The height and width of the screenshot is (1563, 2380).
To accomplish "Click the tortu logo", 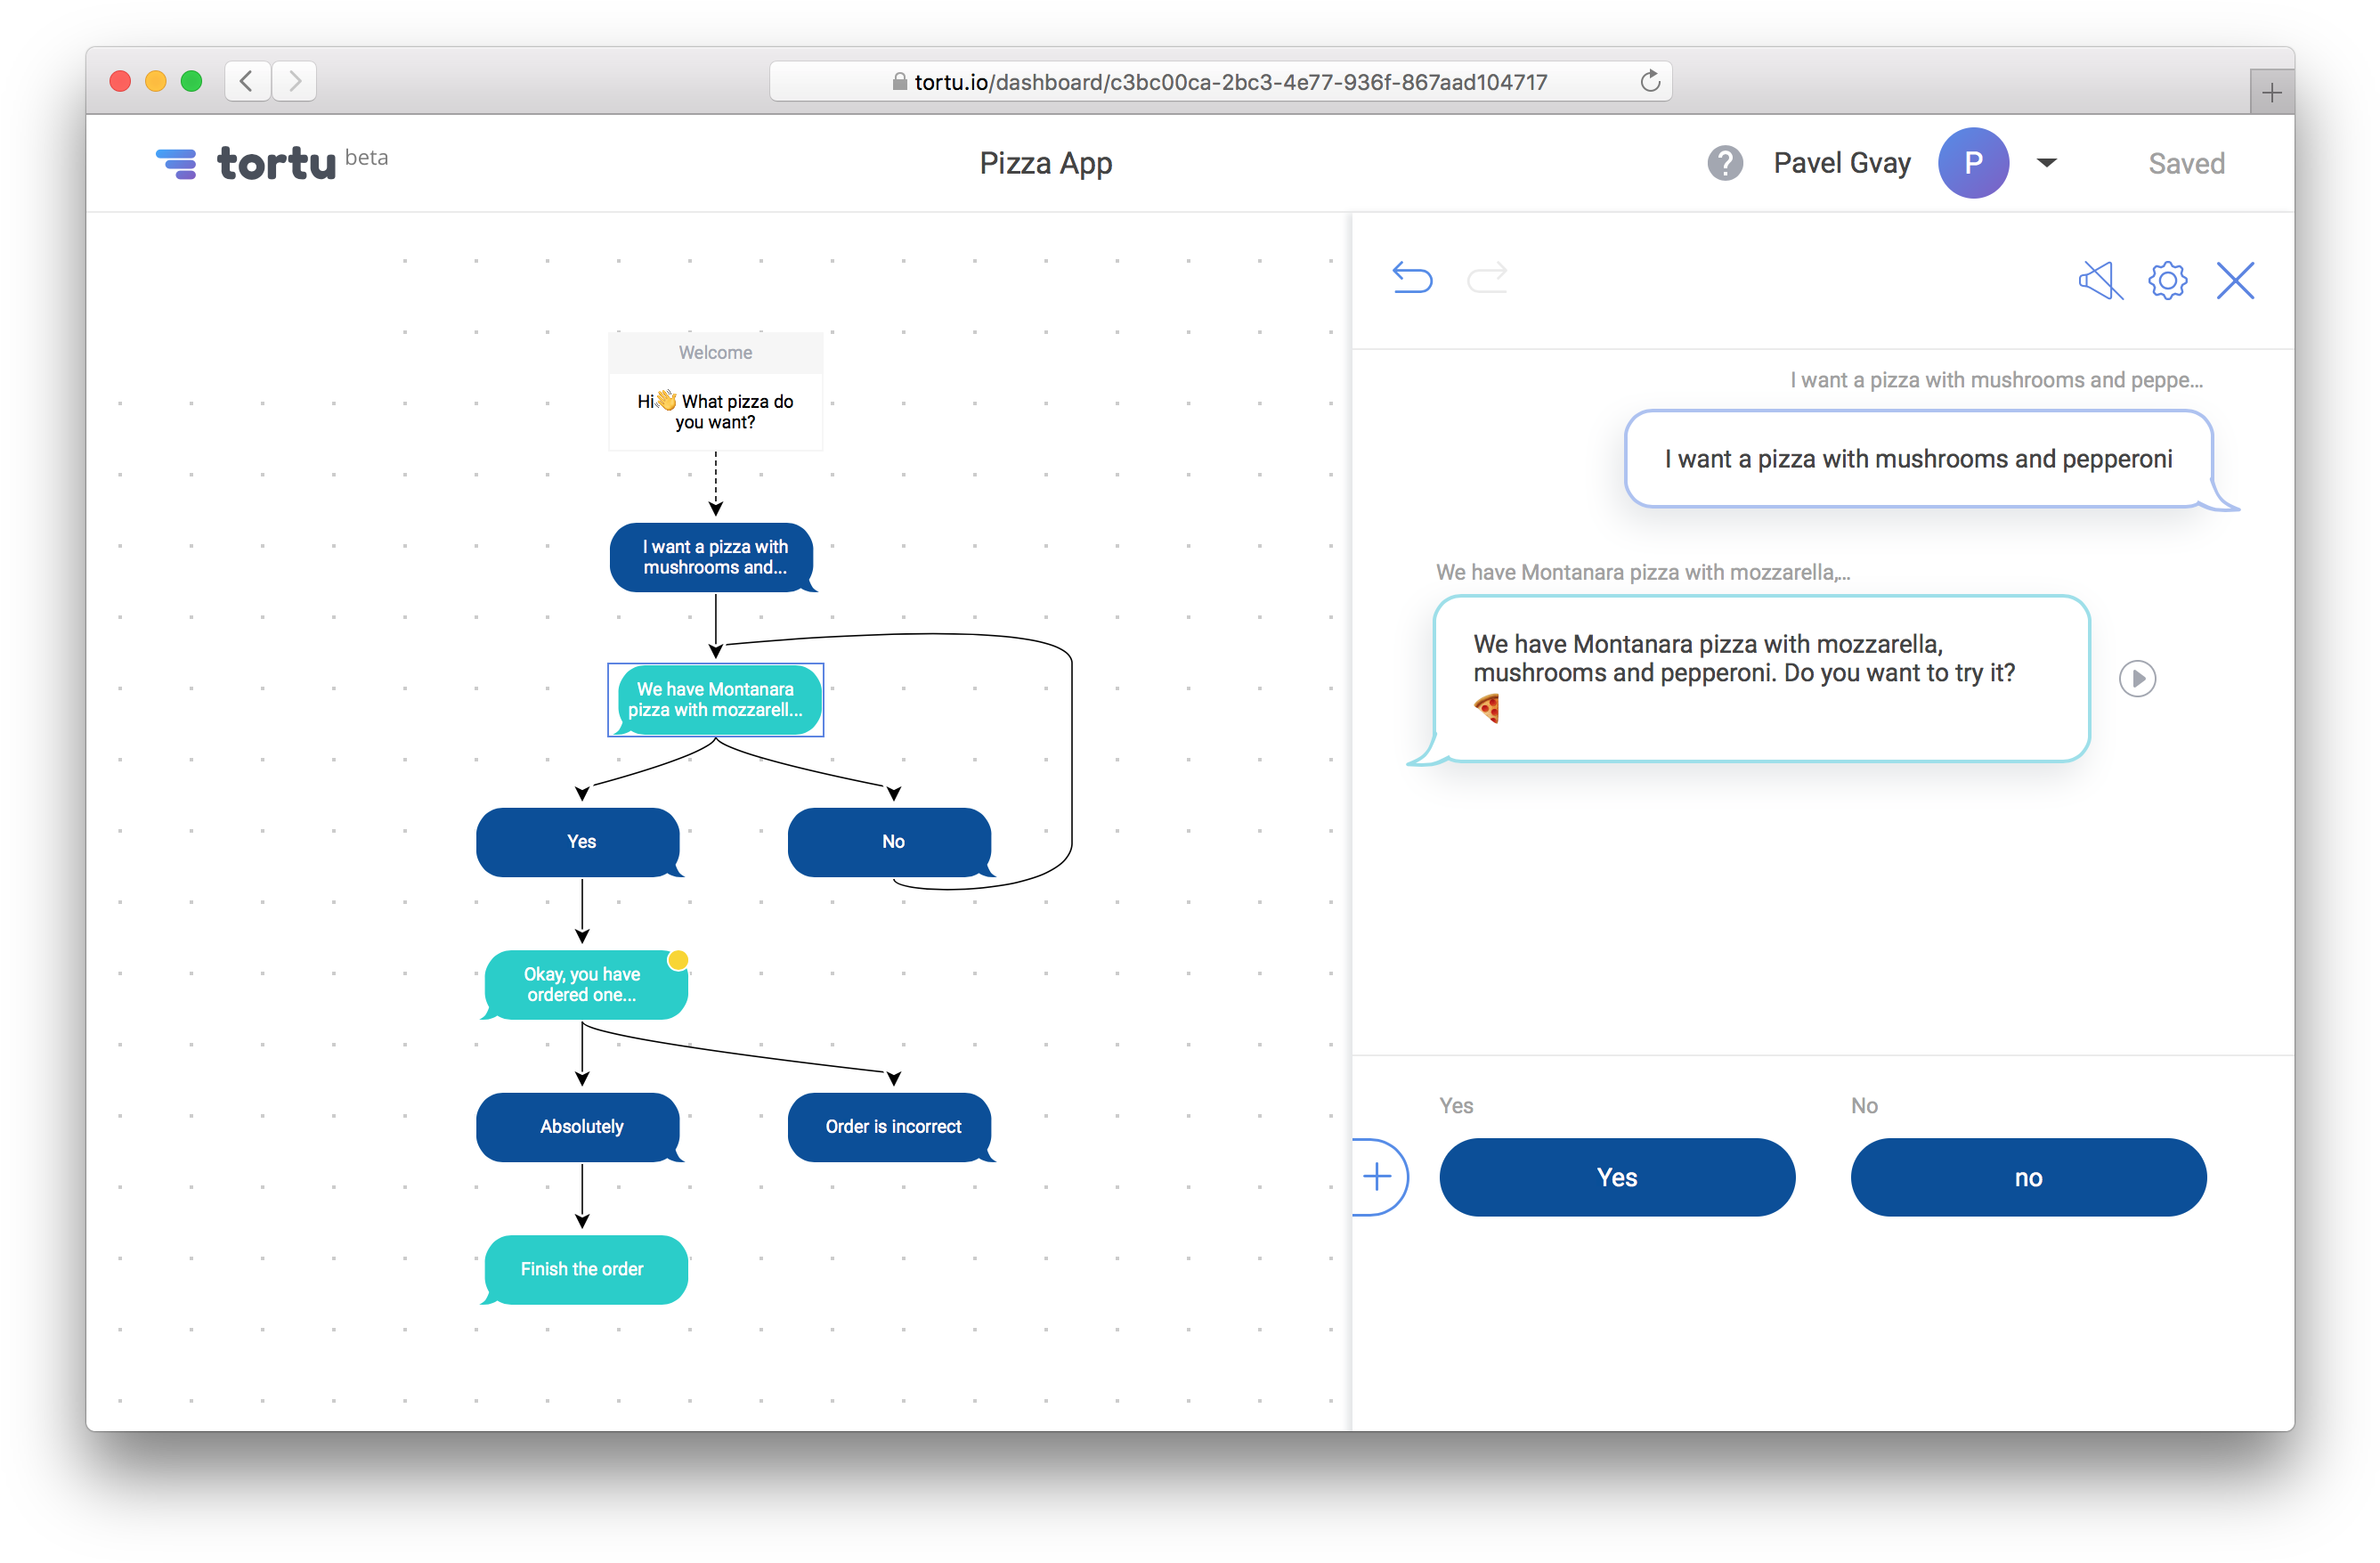I will [x=245, y=162].
